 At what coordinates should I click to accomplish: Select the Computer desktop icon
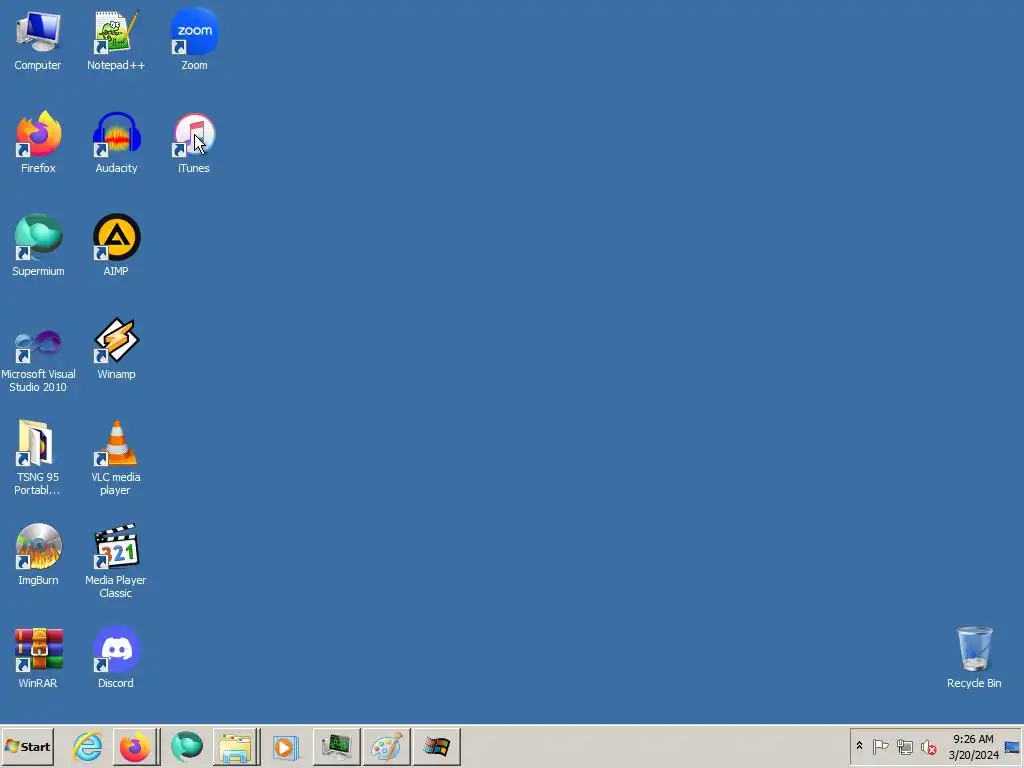pos(38,40)
